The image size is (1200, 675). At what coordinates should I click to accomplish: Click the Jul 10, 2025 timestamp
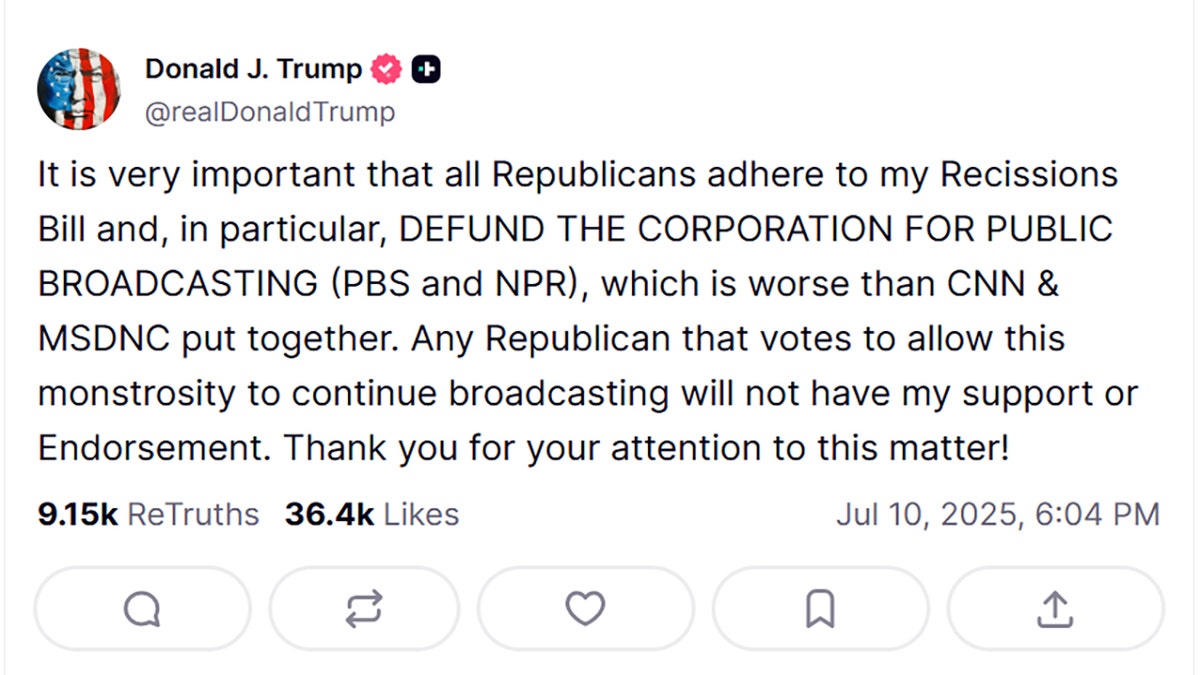coord(997,515)
